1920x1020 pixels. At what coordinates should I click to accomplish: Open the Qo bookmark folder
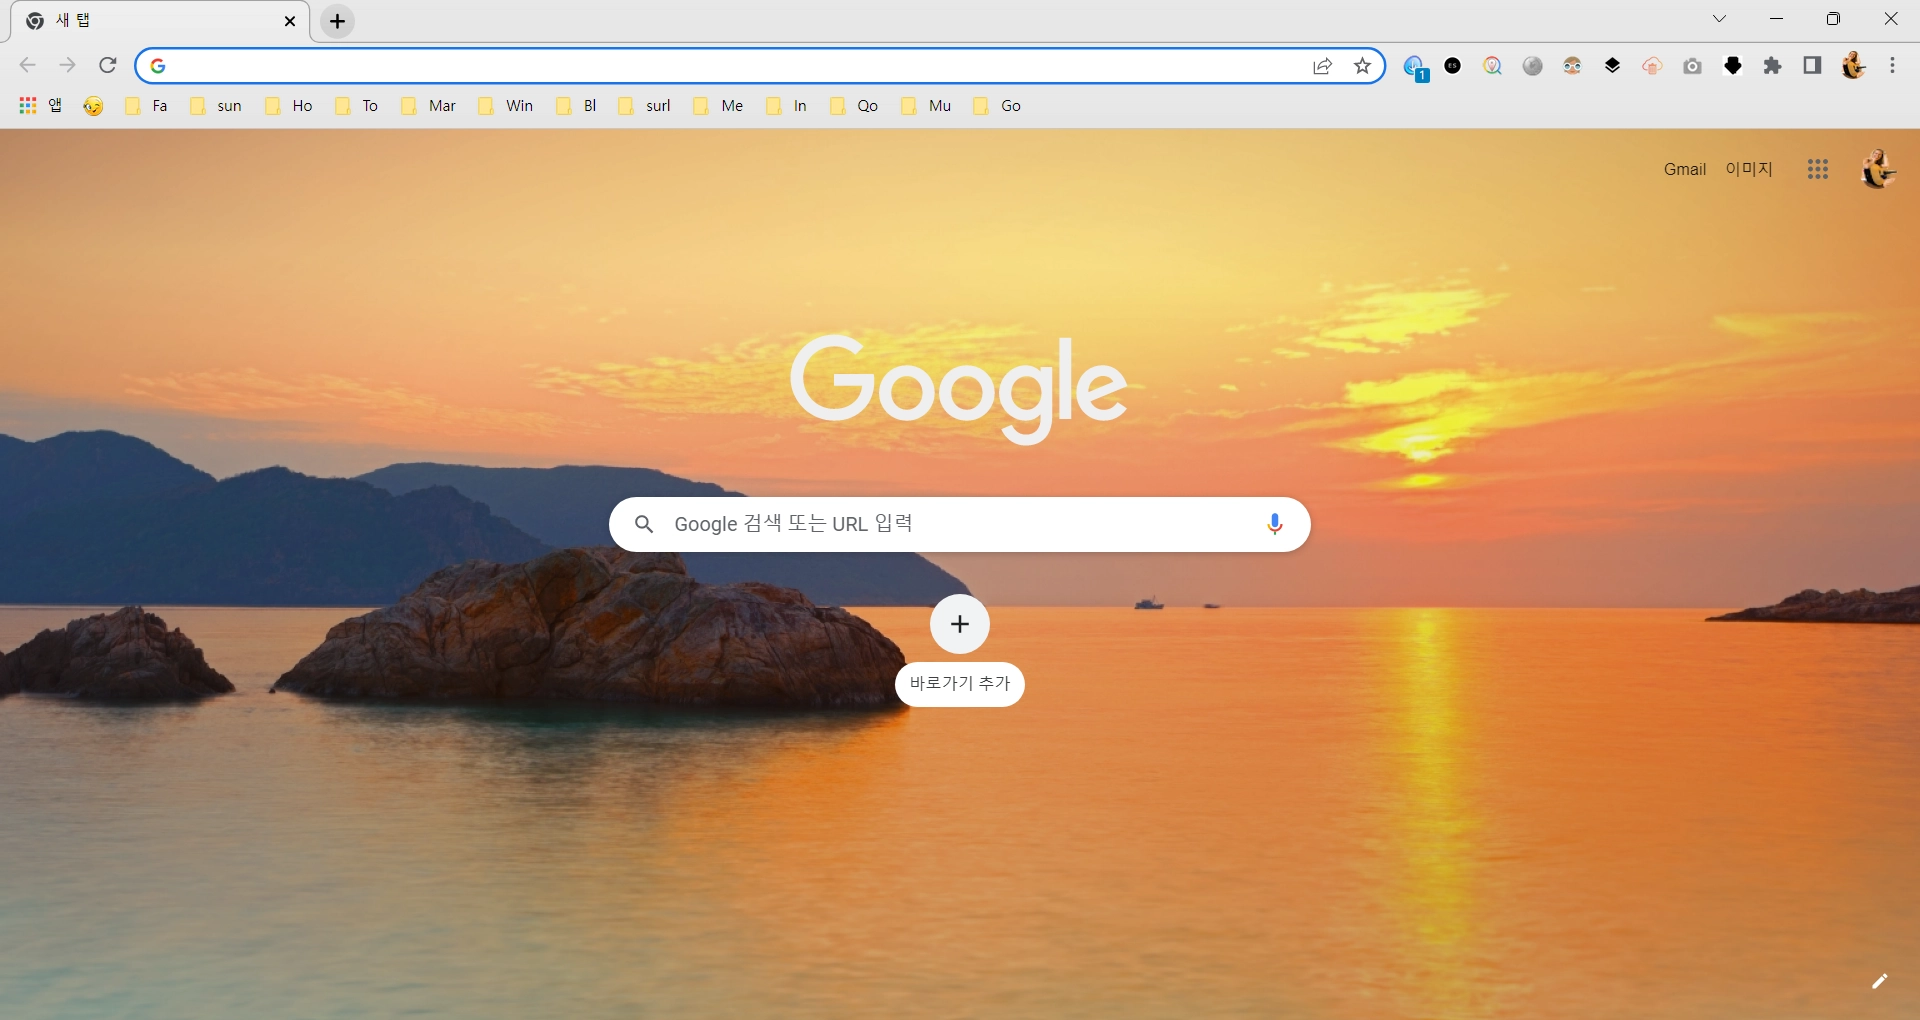[x=854, y=106]
